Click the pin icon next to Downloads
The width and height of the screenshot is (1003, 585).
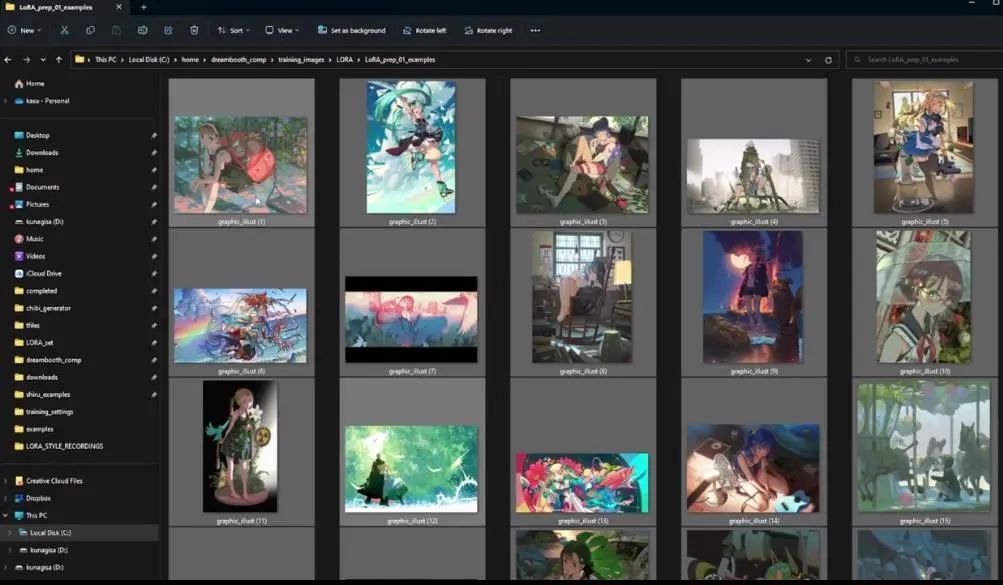tap(154, 153)
